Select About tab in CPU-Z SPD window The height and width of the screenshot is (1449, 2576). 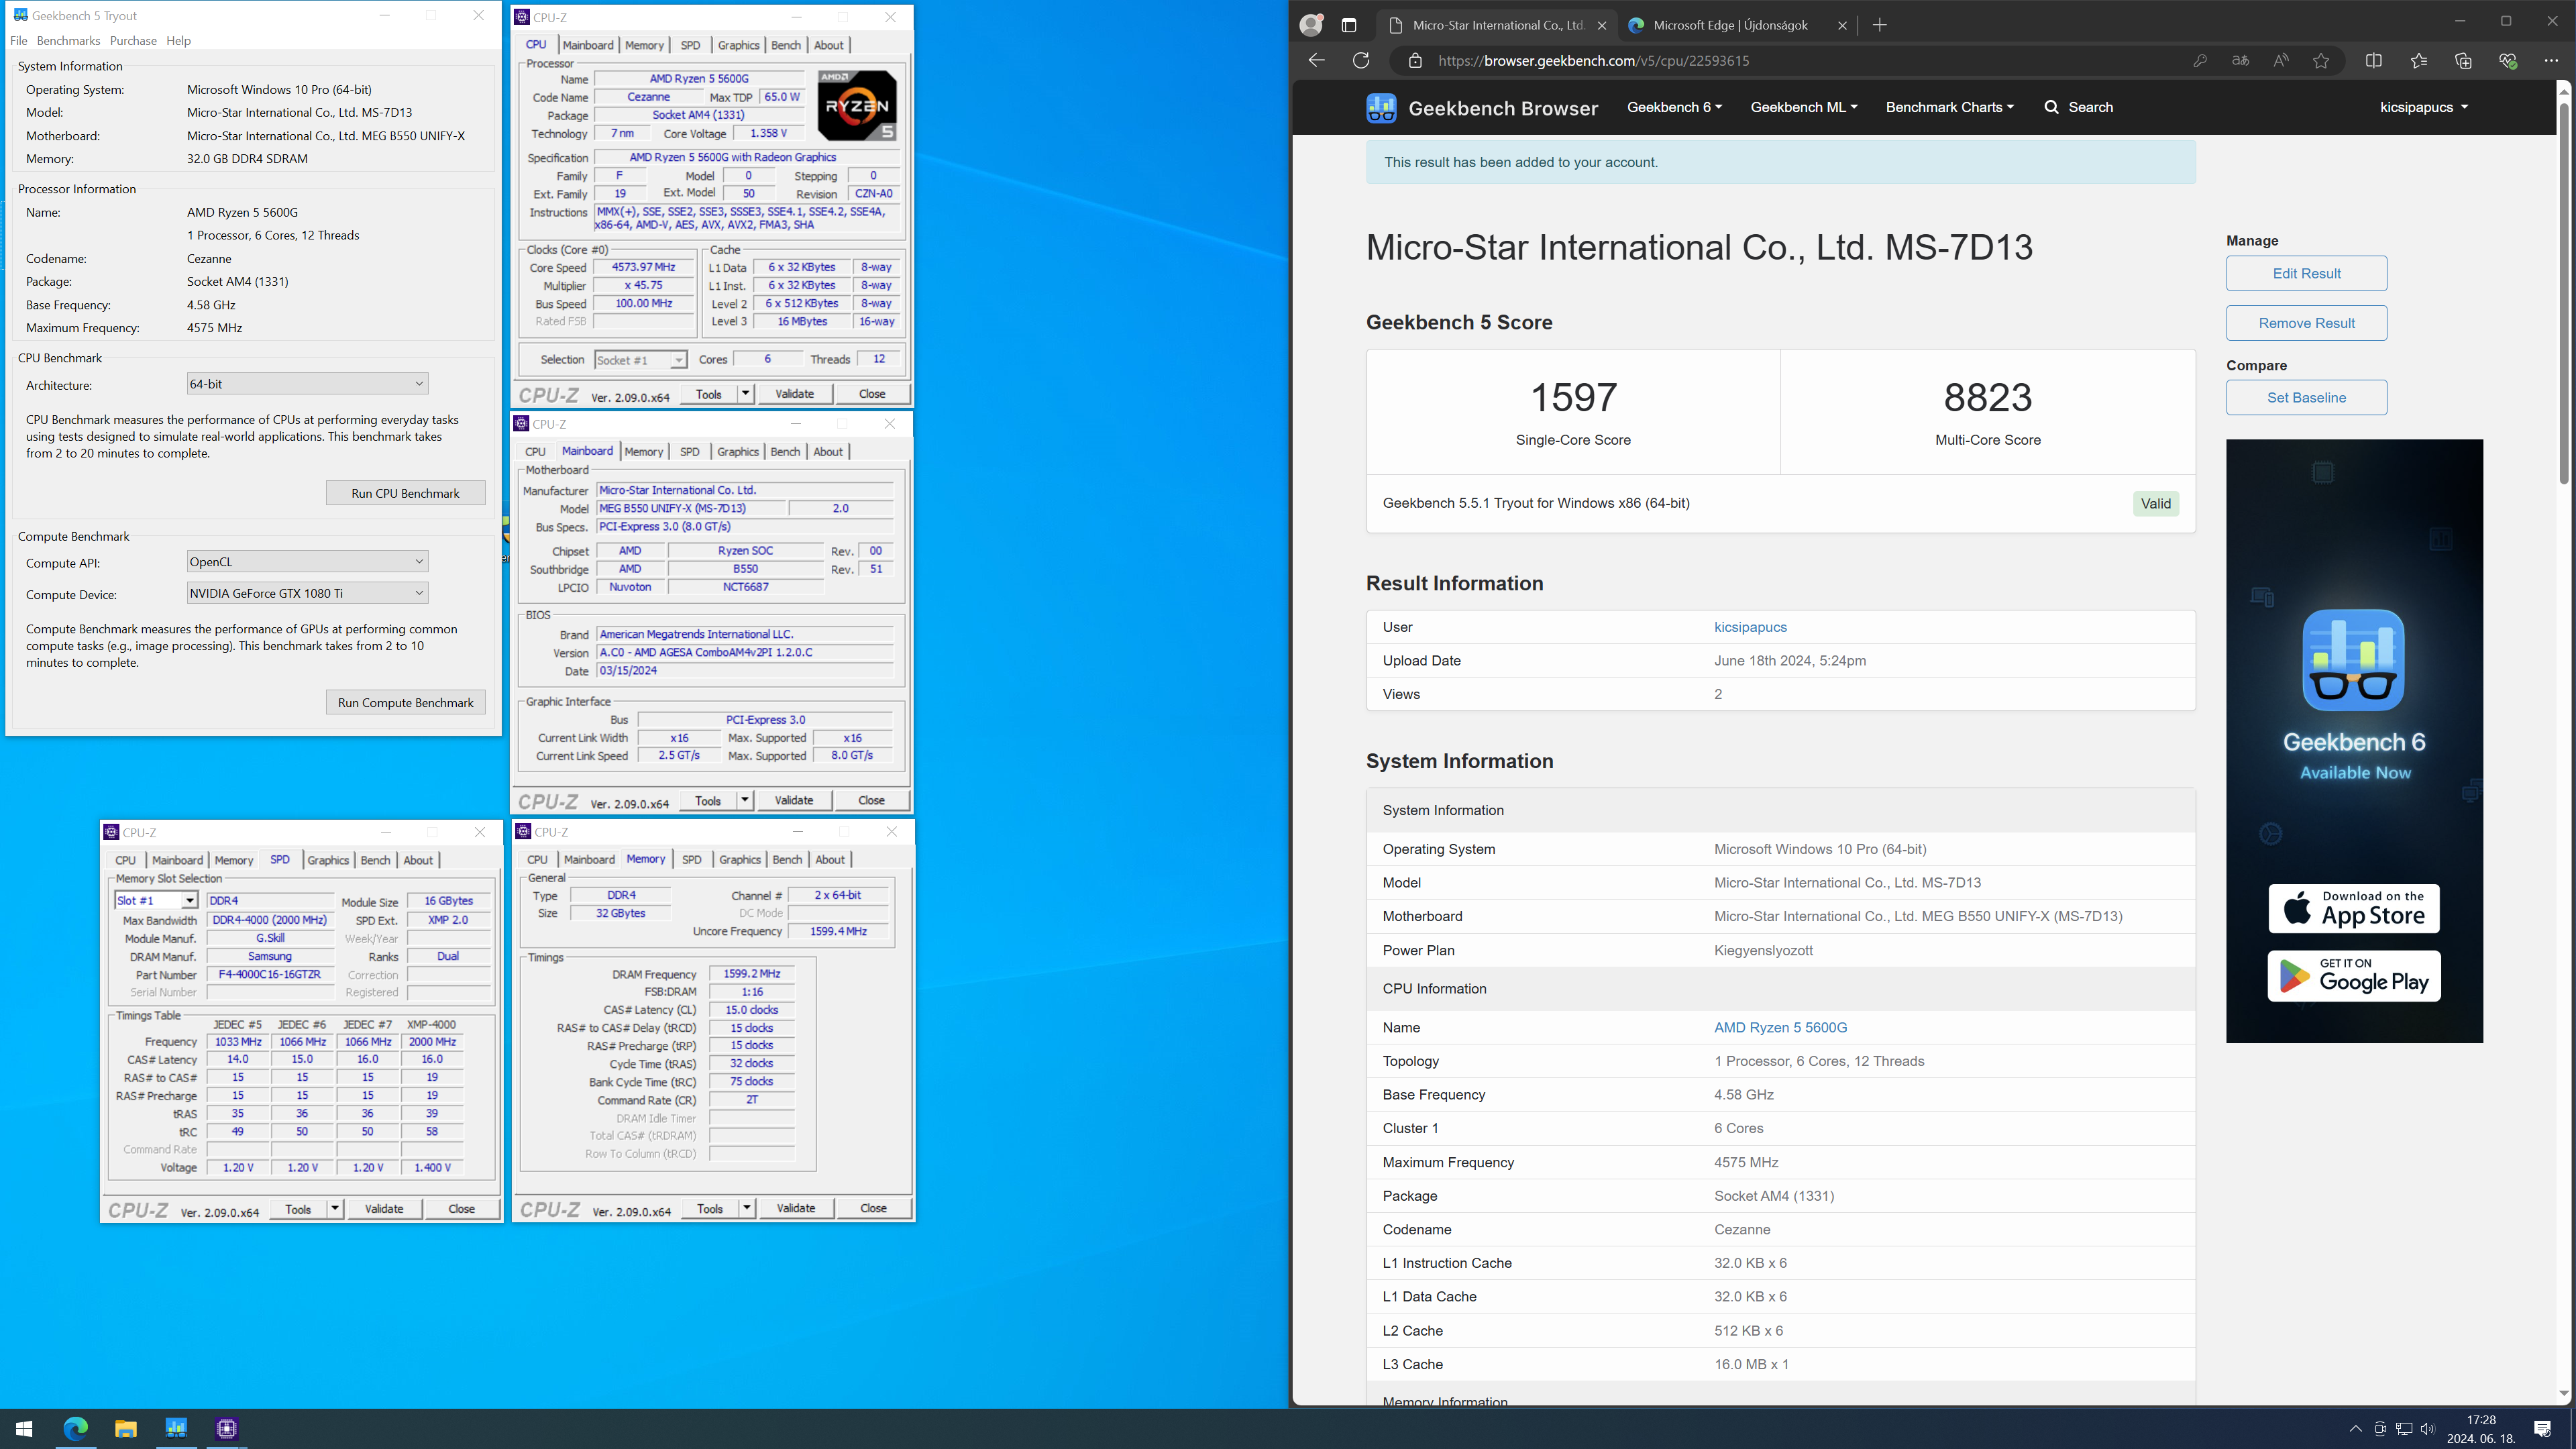[418, 860]
